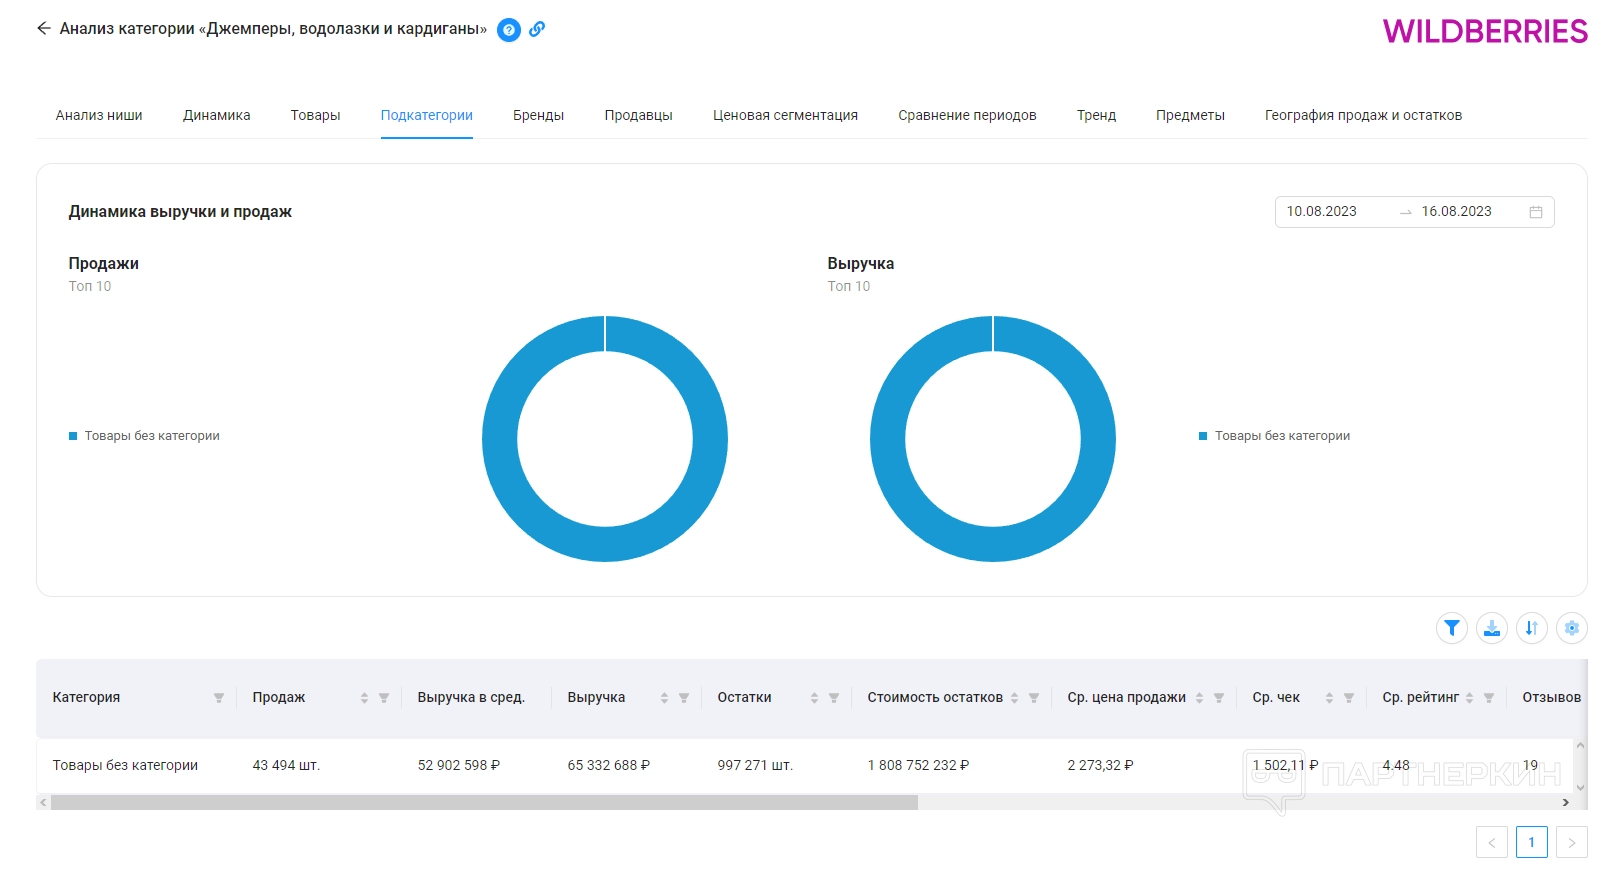Open the filter funnel on the Выручка column
Screen dimensions: 1613x869
(x=684, y=698)
